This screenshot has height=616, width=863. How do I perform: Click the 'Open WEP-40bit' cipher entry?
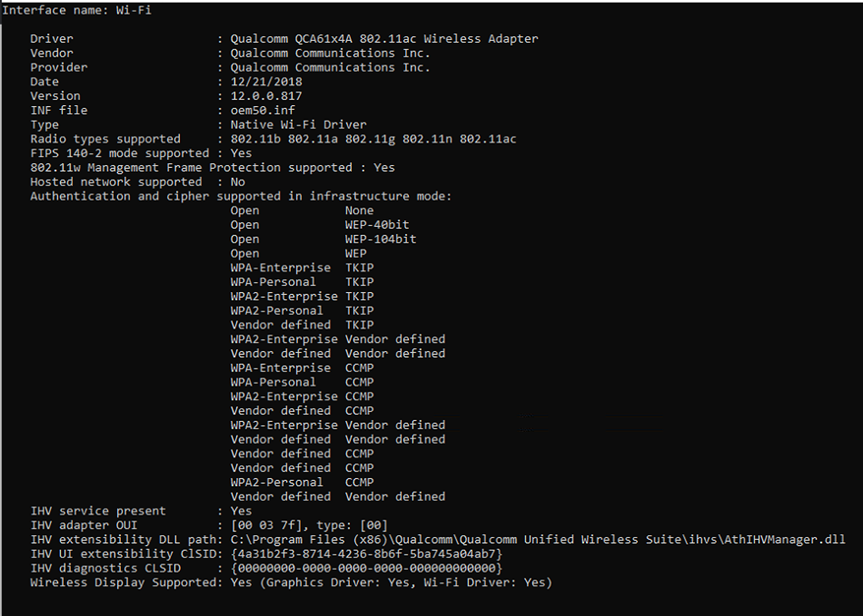pos(320,225)
